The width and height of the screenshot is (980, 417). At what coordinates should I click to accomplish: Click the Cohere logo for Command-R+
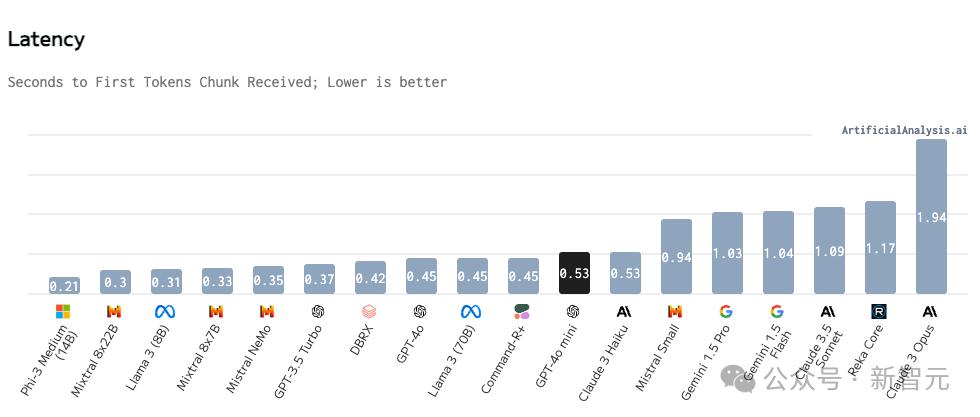click(522, 312)
